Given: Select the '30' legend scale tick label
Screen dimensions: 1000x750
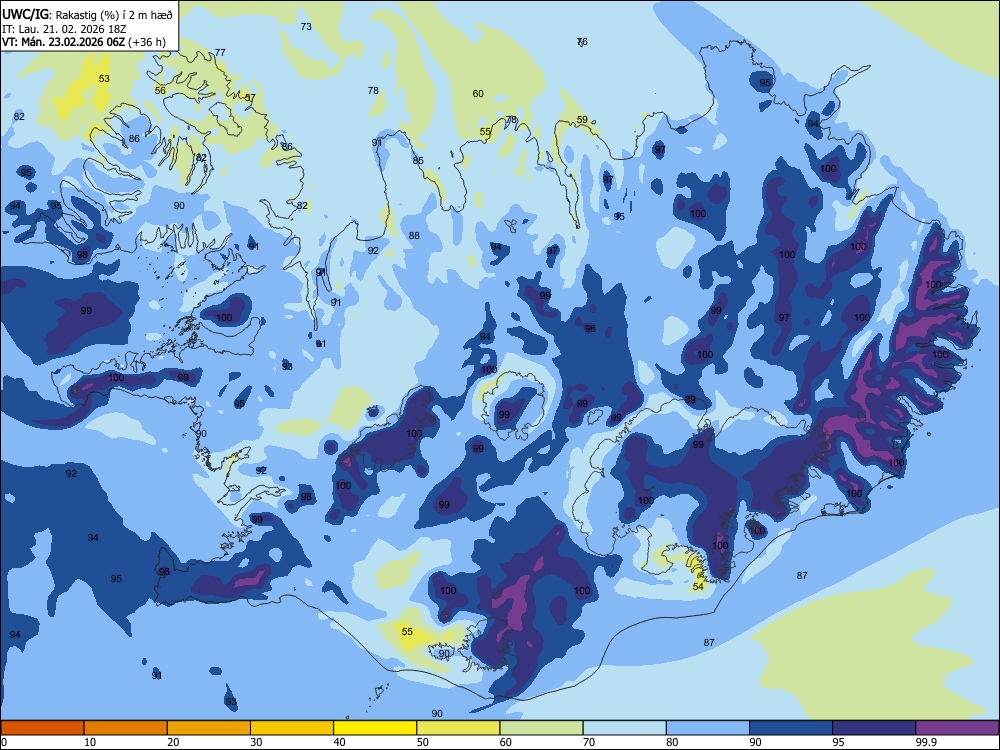Looking at the screenshot, I should [256, 742].
